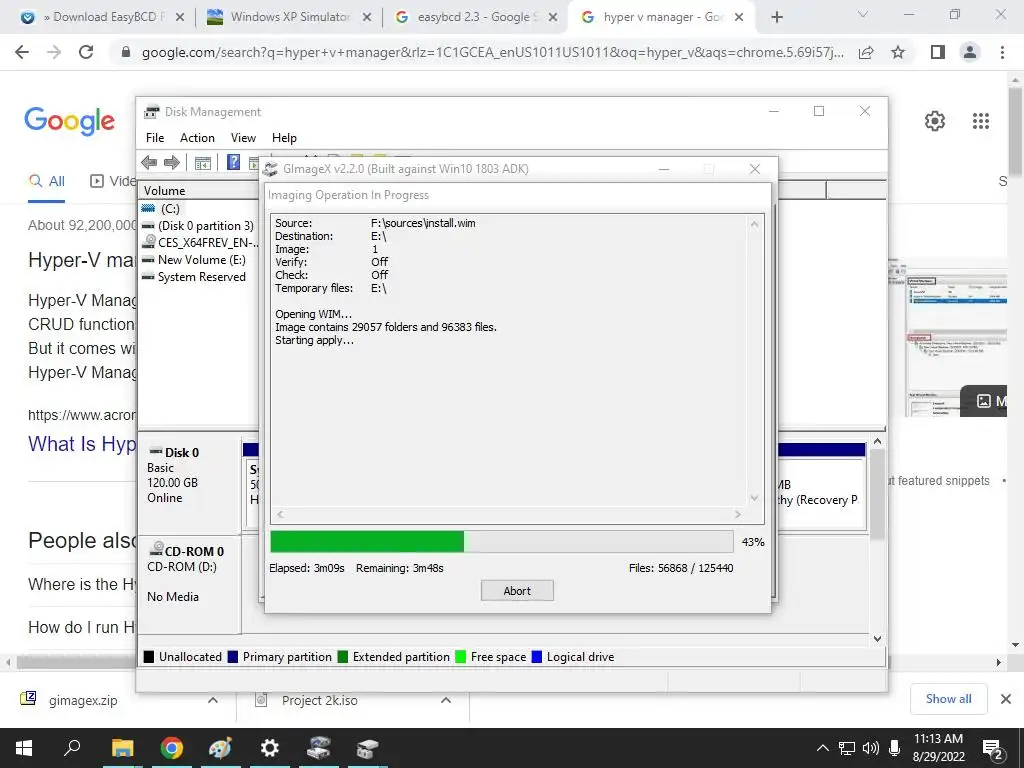This screenshot has height=768, width=1024.
Task: Open Chrome tab search chevron
Action: coord(863,14)
